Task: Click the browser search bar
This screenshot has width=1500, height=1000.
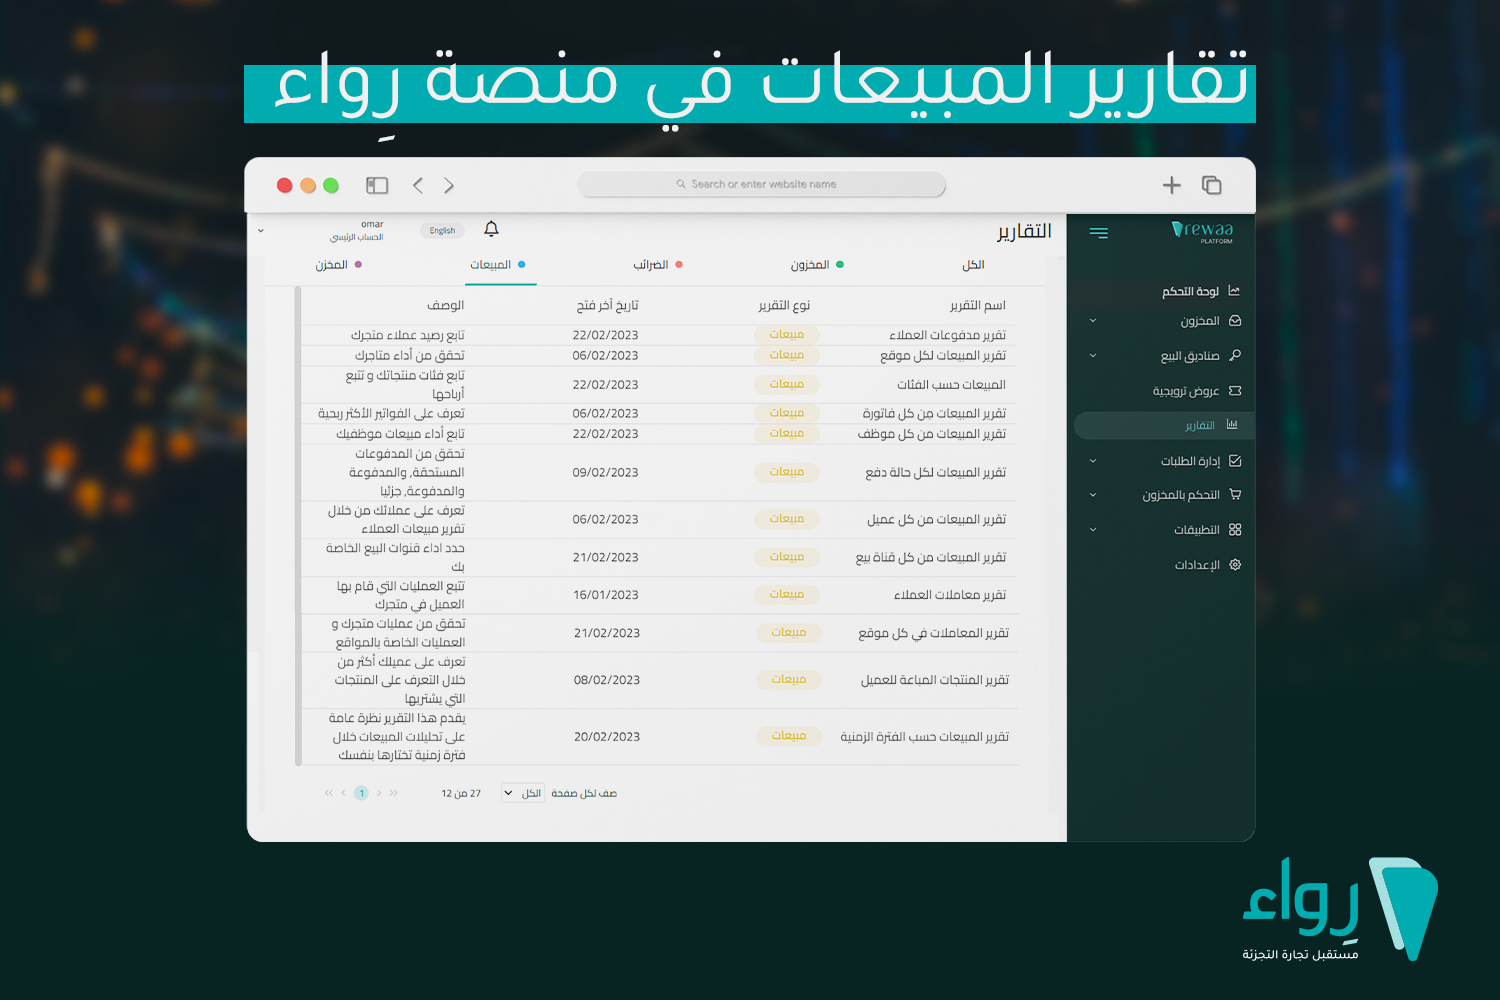Action: pyautogui.click(x=761, y=184)
